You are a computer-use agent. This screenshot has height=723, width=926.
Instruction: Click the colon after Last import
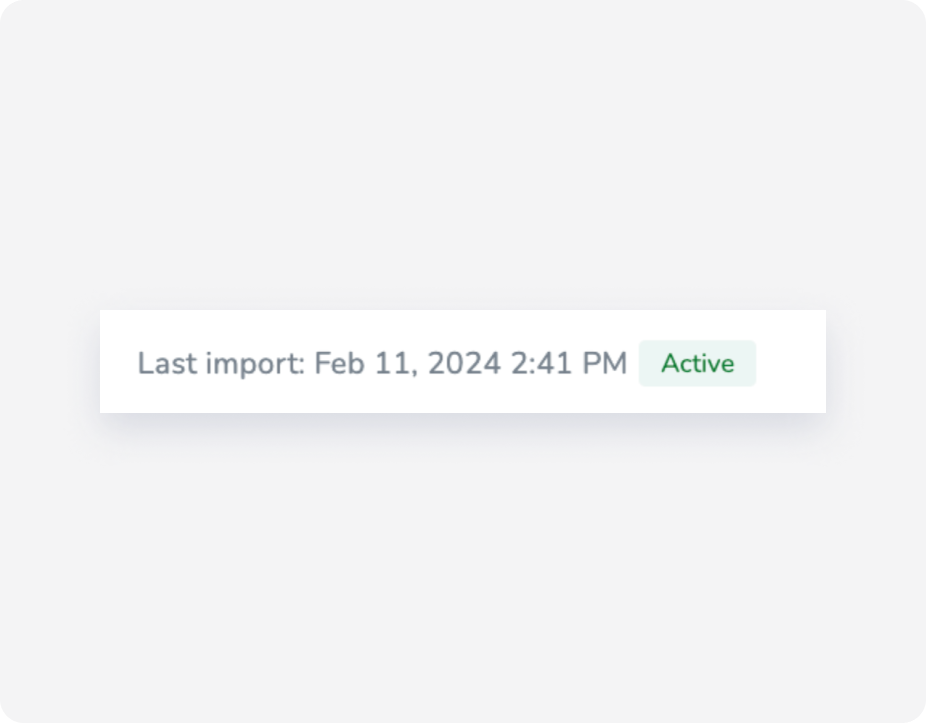(x=302, y=364)
